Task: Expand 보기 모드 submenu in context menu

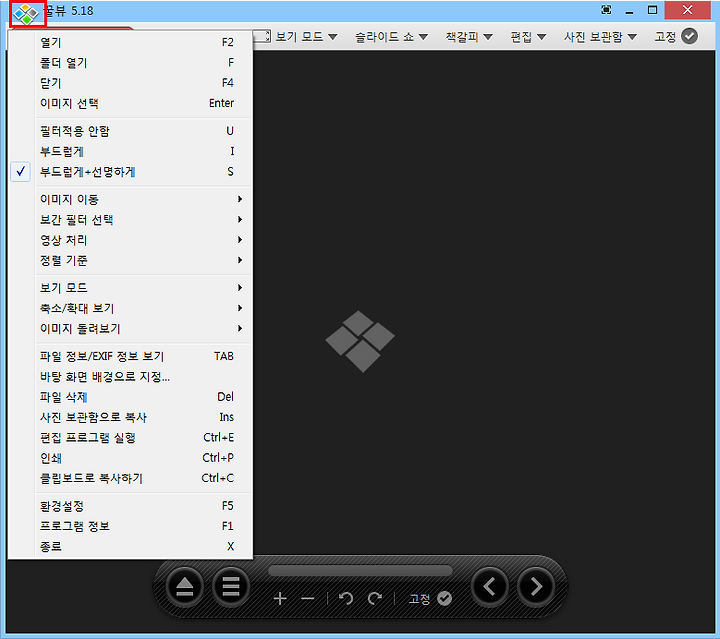Action: pos(130,288)
